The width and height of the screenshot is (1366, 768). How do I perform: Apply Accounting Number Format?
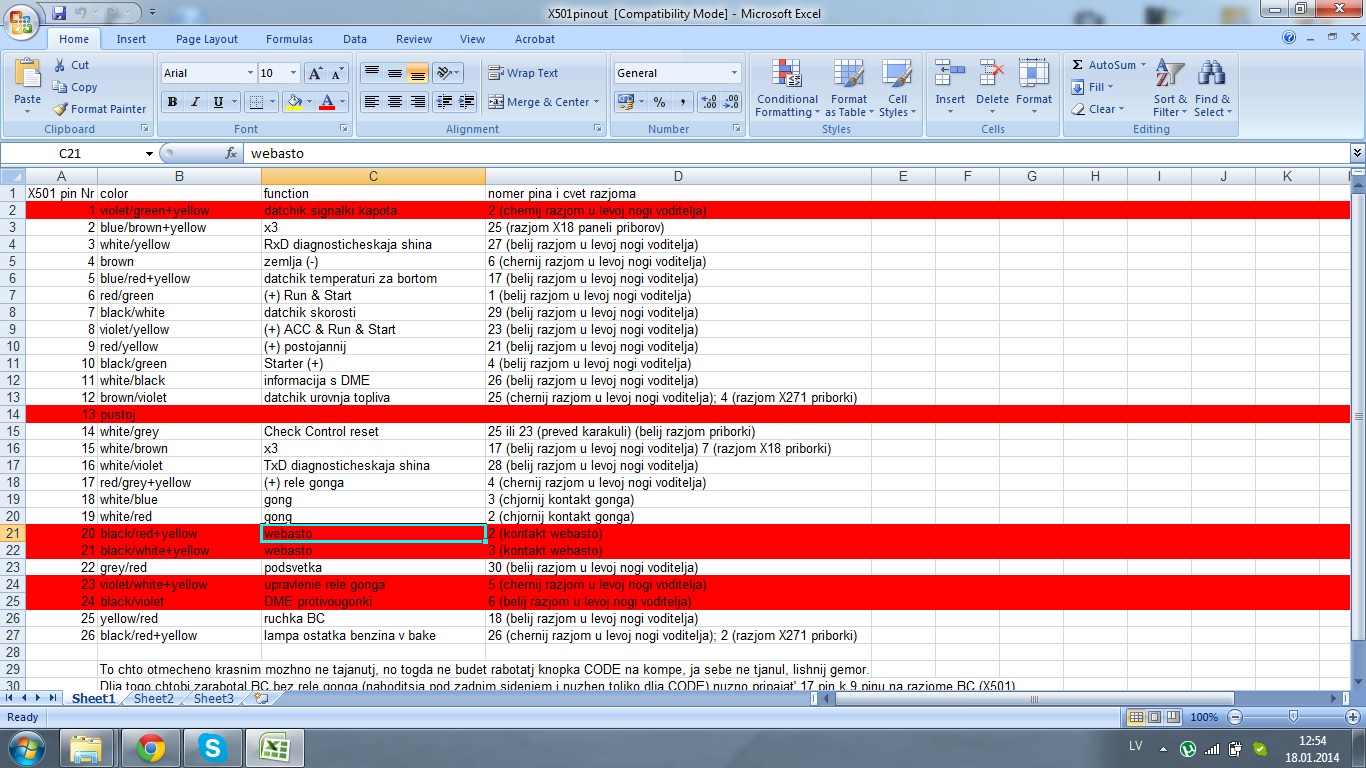coord(625,102)
